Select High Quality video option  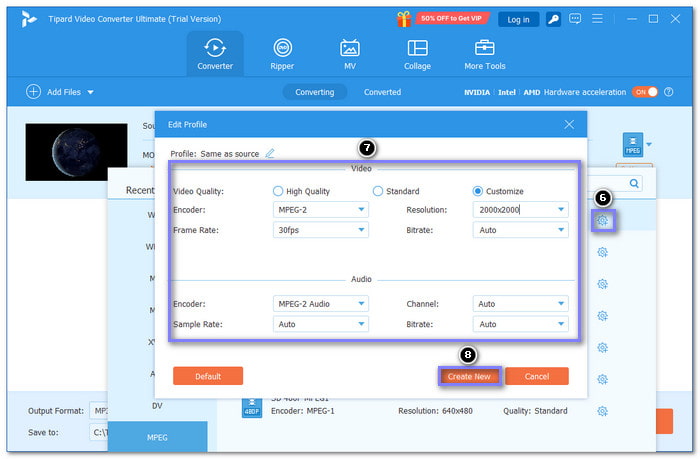301,191
